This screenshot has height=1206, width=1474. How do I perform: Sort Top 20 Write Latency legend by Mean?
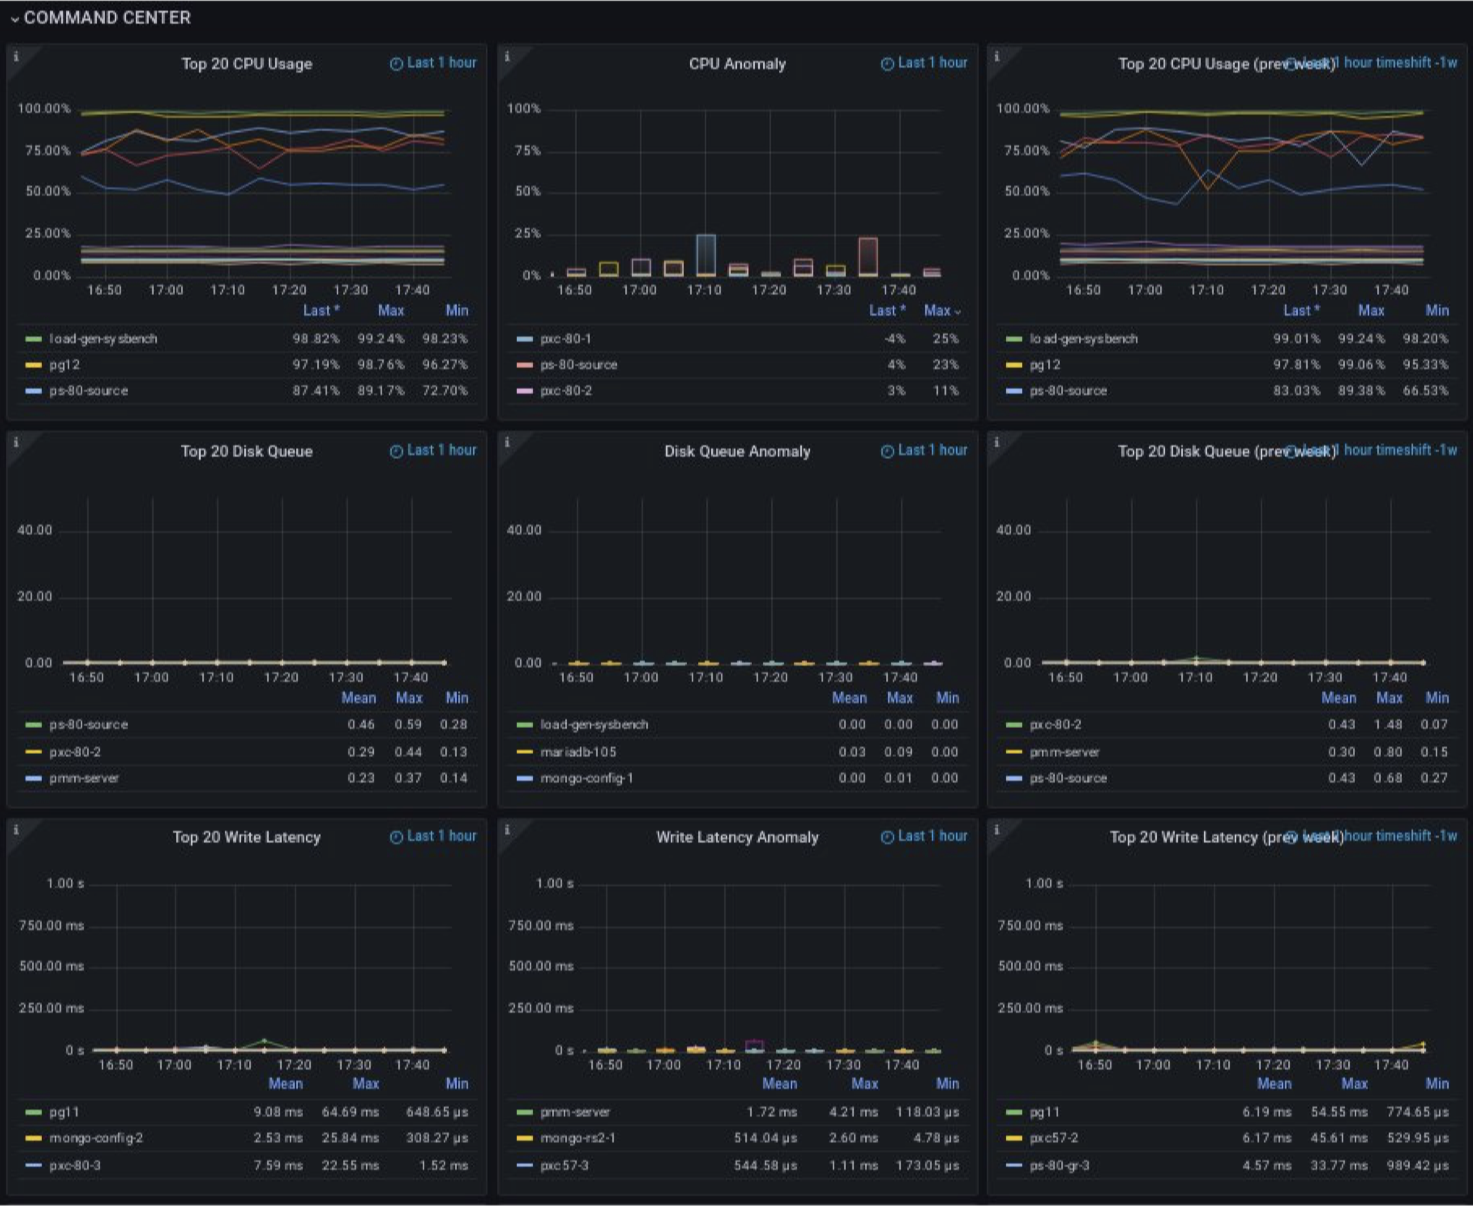point(286,1084)
